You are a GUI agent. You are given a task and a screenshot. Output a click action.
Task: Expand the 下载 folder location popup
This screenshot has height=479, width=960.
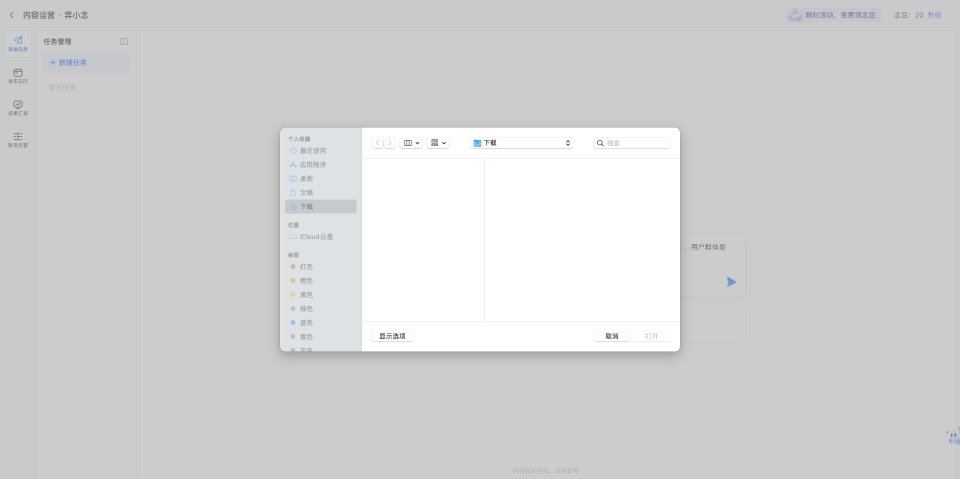coord(522,143)
